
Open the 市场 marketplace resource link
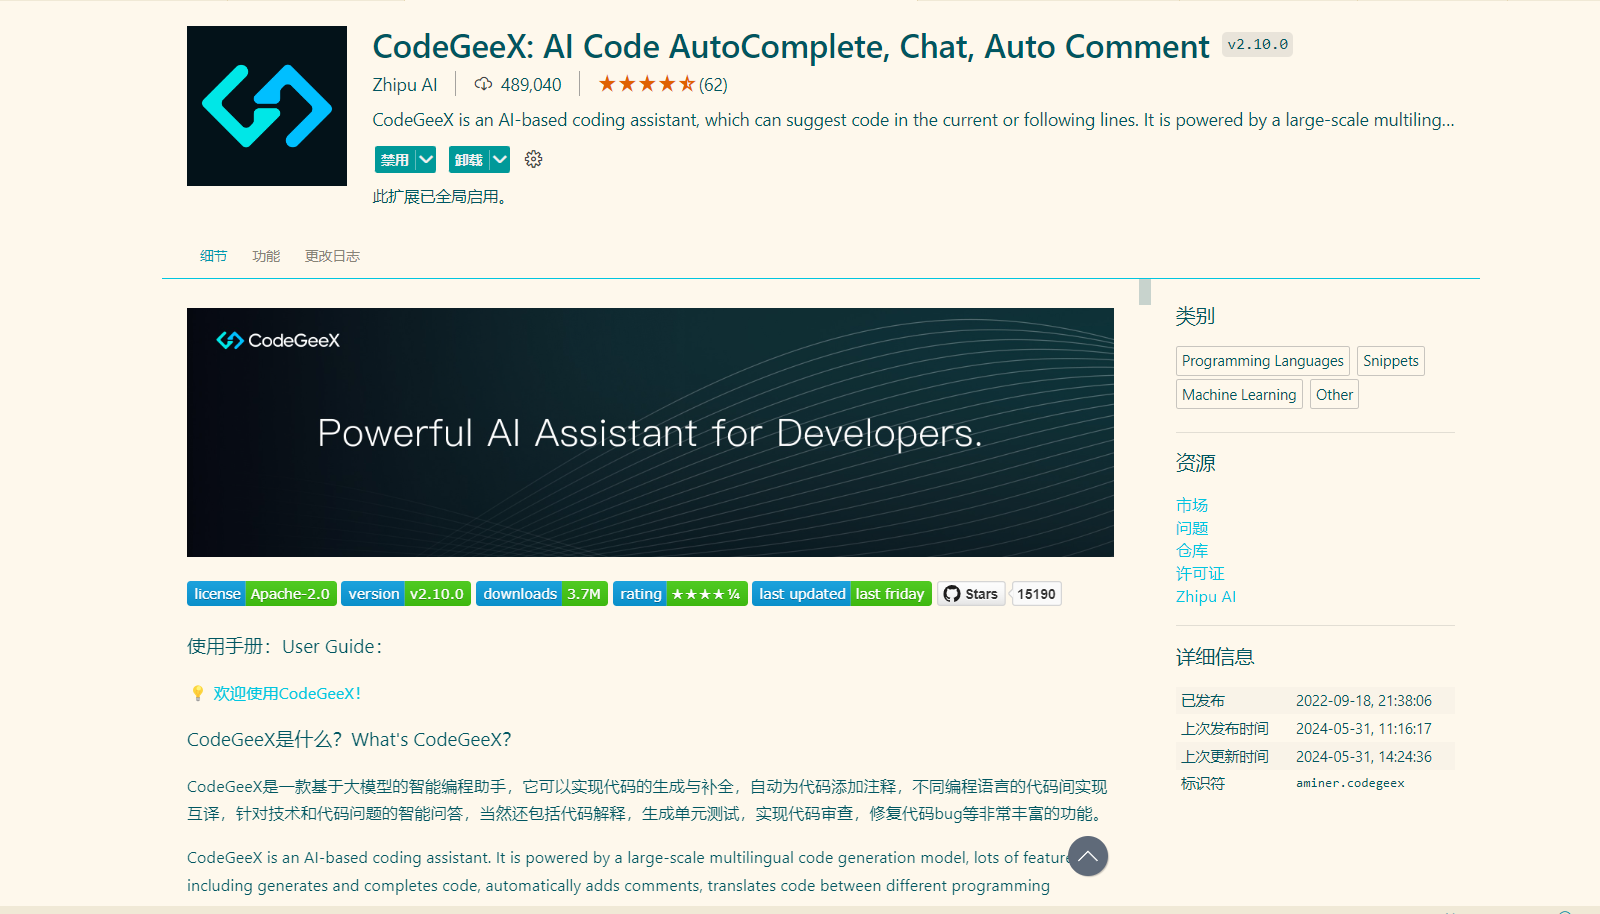[x=1192, y=505]
